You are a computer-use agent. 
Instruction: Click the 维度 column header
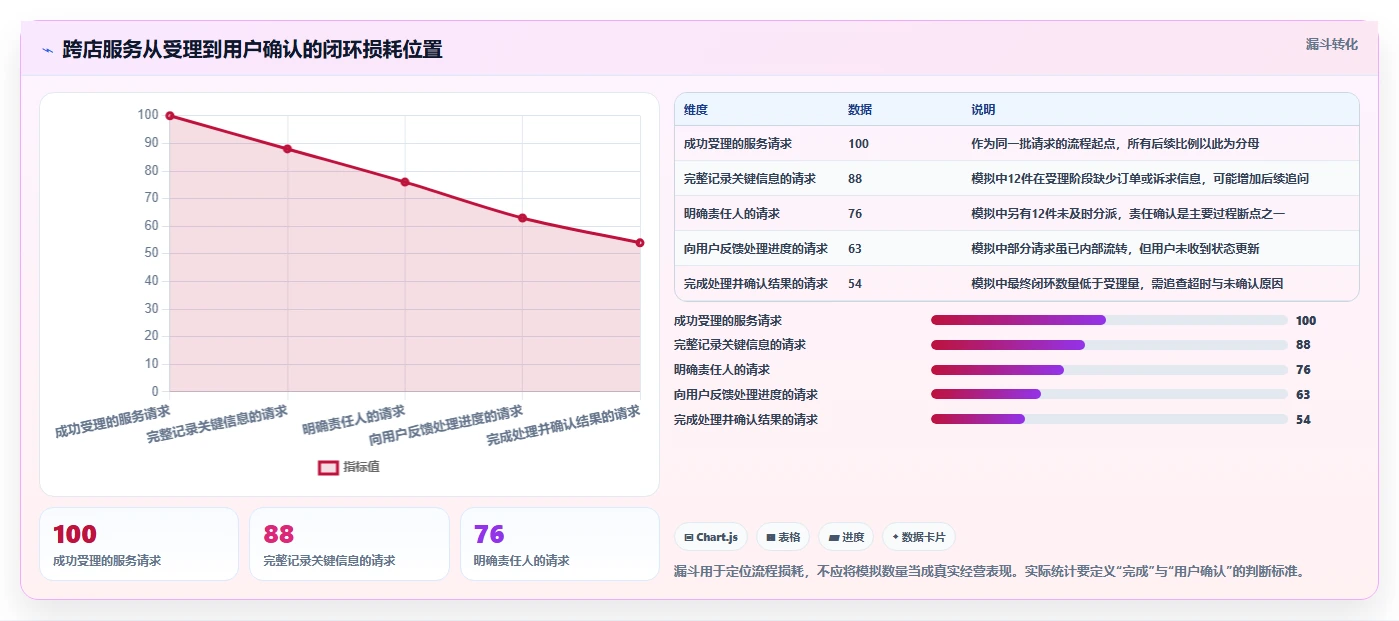[x=696, y=109]
